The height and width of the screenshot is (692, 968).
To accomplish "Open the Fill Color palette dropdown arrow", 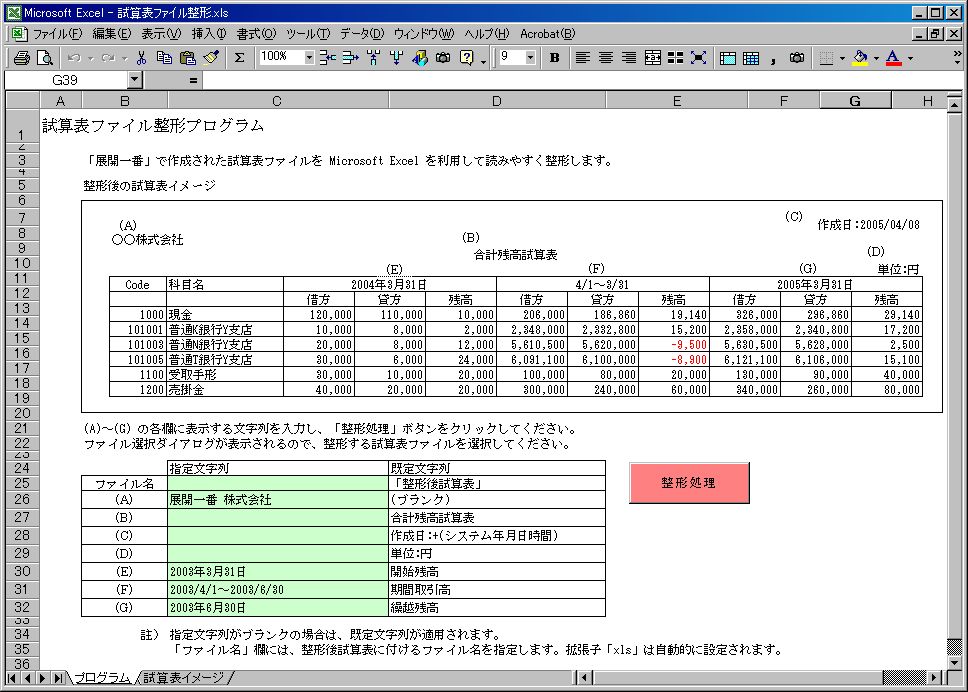I will point(876,59).
